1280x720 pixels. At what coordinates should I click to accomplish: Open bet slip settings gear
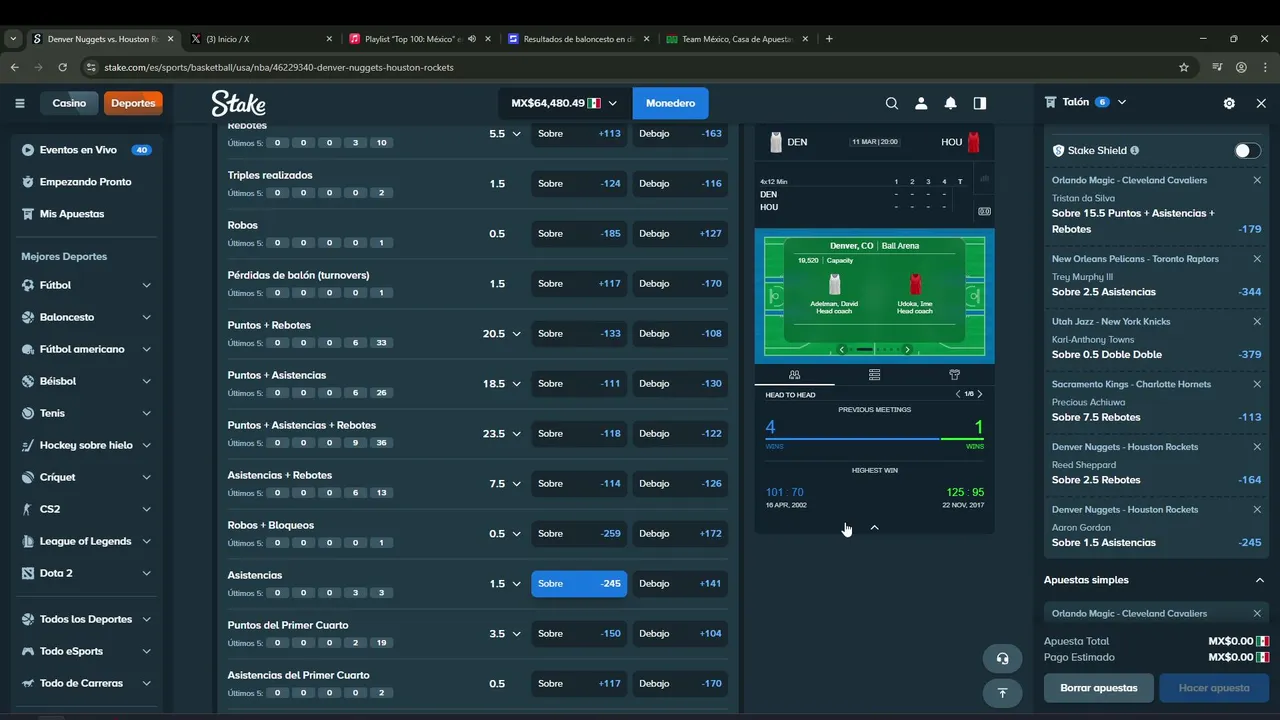pyautogui.click(x=1229, y=103)
